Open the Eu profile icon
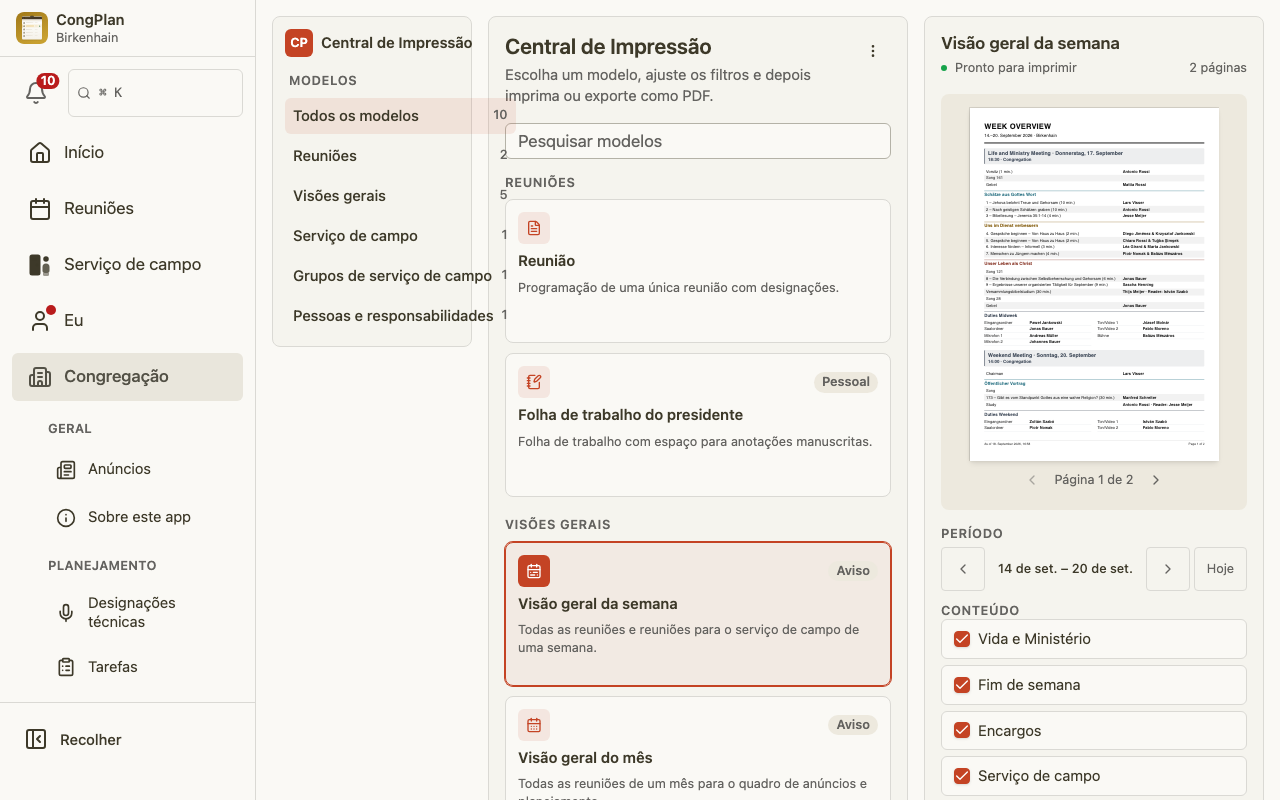The width and height of the screenshot is (1280, 800). pos(40,320)
